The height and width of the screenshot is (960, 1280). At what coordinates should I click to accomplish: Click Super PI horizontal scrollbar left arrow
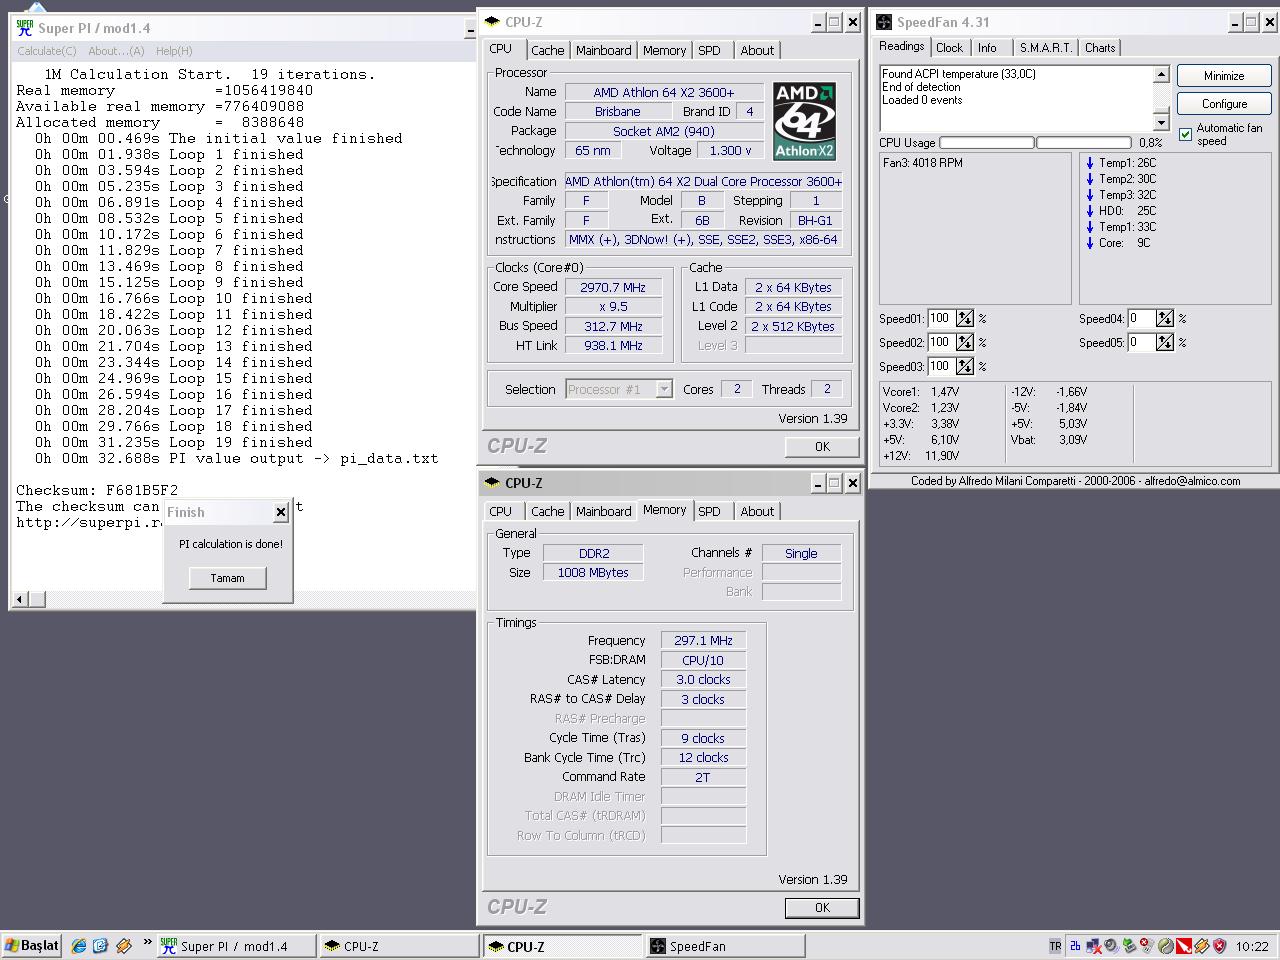point(20,599)
